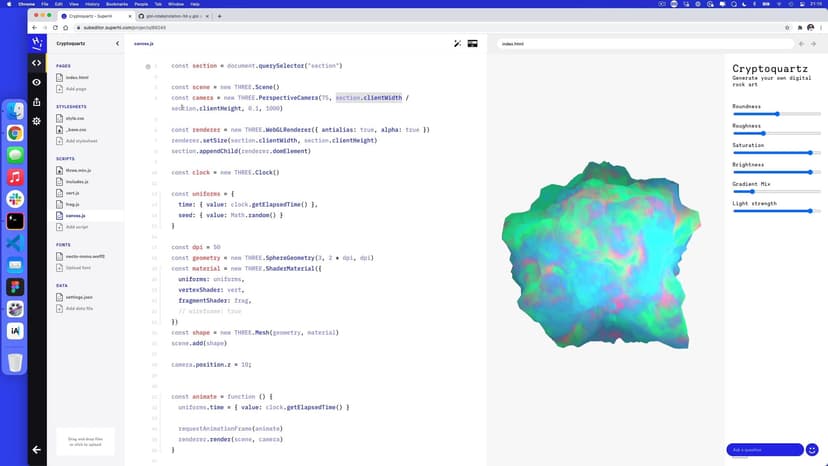Click the SuperHi logo icon
The width and height of the screenshot is (828, 466).
[x=37, y=43]
